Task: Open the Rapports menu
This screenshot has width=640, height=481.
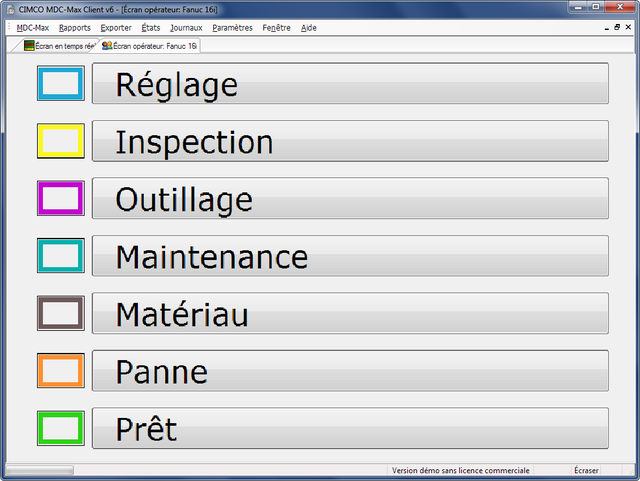Action: 75,28
